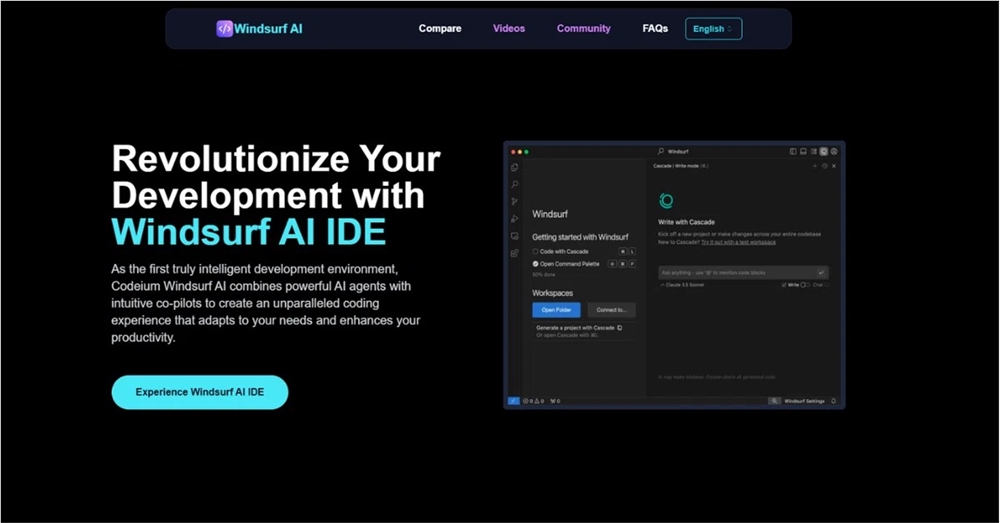Toggle the Open Command Palette checked item
The width and height of the screenshot is (1000, 523).
coord(536,264)
